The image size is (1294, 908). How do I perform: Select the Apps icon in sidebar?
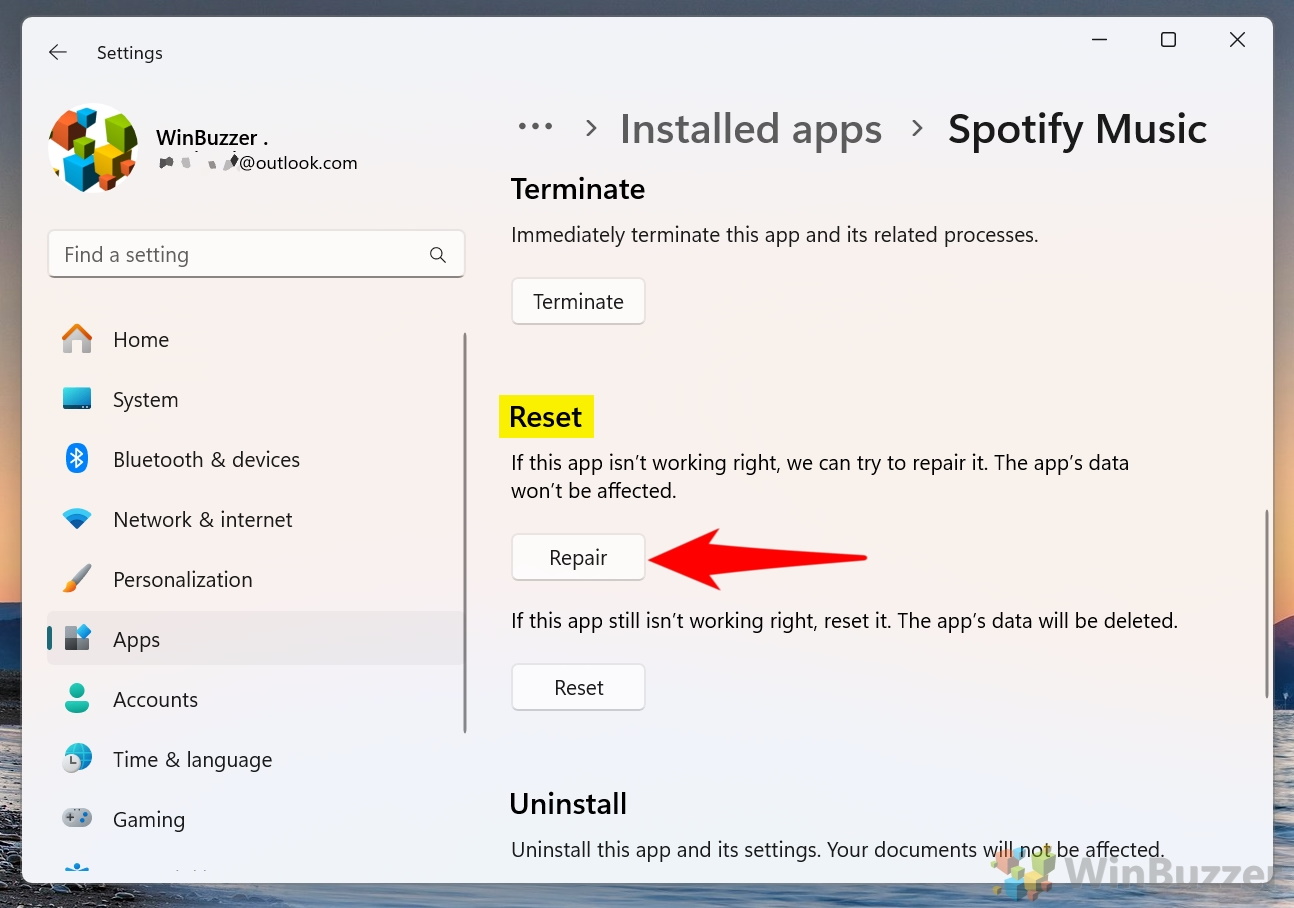[77, 639]
